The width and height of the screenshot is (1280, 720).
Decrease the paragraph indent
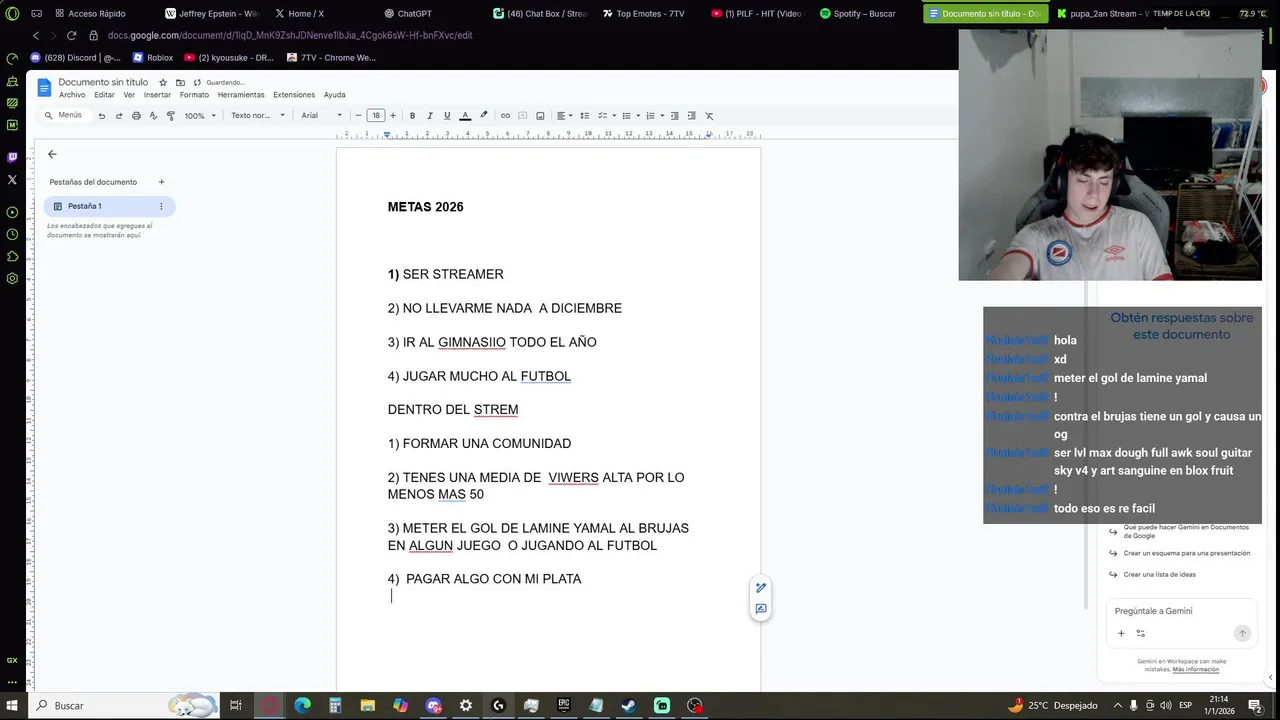[x=674, y=116]
